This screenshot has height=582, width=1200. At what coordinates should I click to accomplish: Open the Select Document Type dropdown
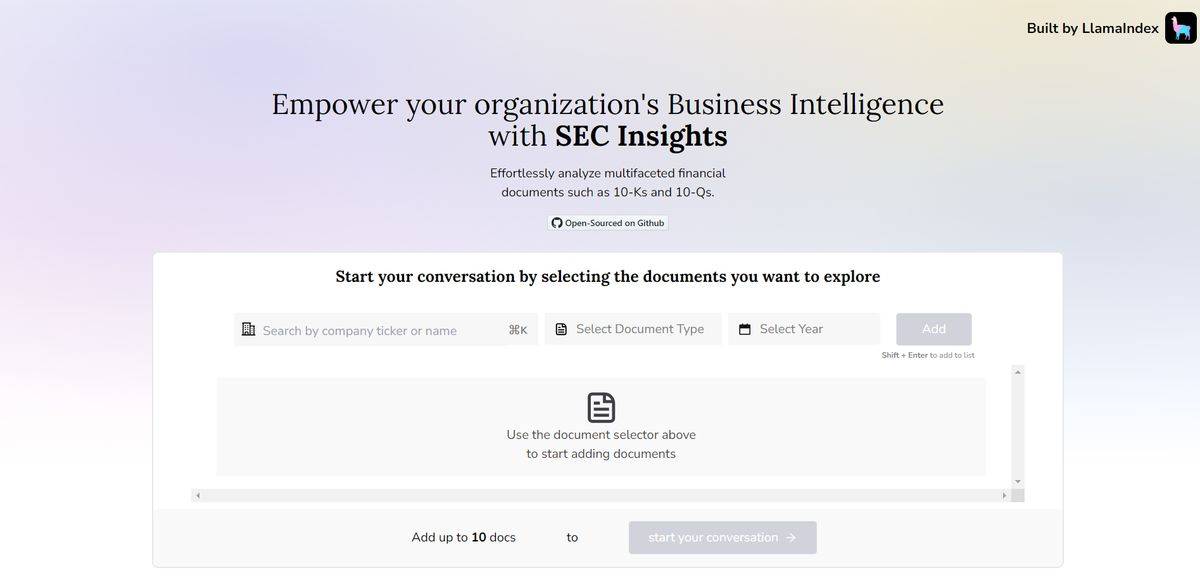(x=633, y=329)
